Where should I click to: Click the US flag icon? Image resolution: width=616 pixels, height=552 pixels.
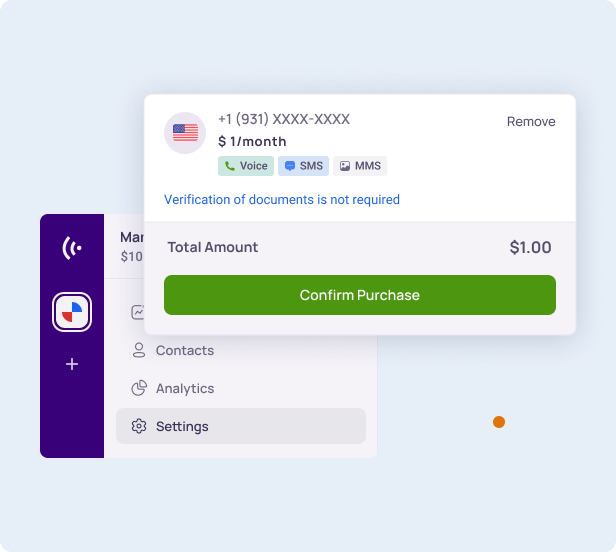185,133
